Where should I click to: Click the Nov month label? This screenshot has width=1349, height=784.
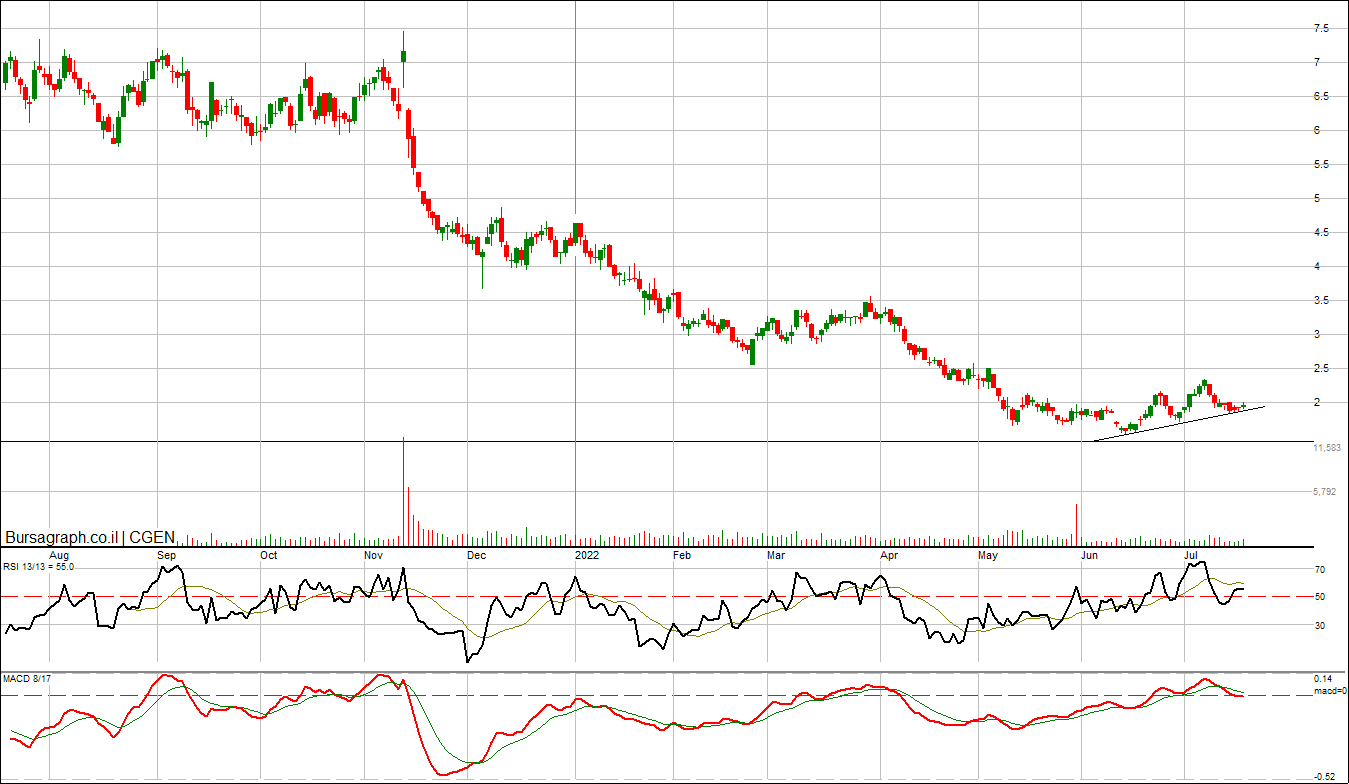point(374,554)
